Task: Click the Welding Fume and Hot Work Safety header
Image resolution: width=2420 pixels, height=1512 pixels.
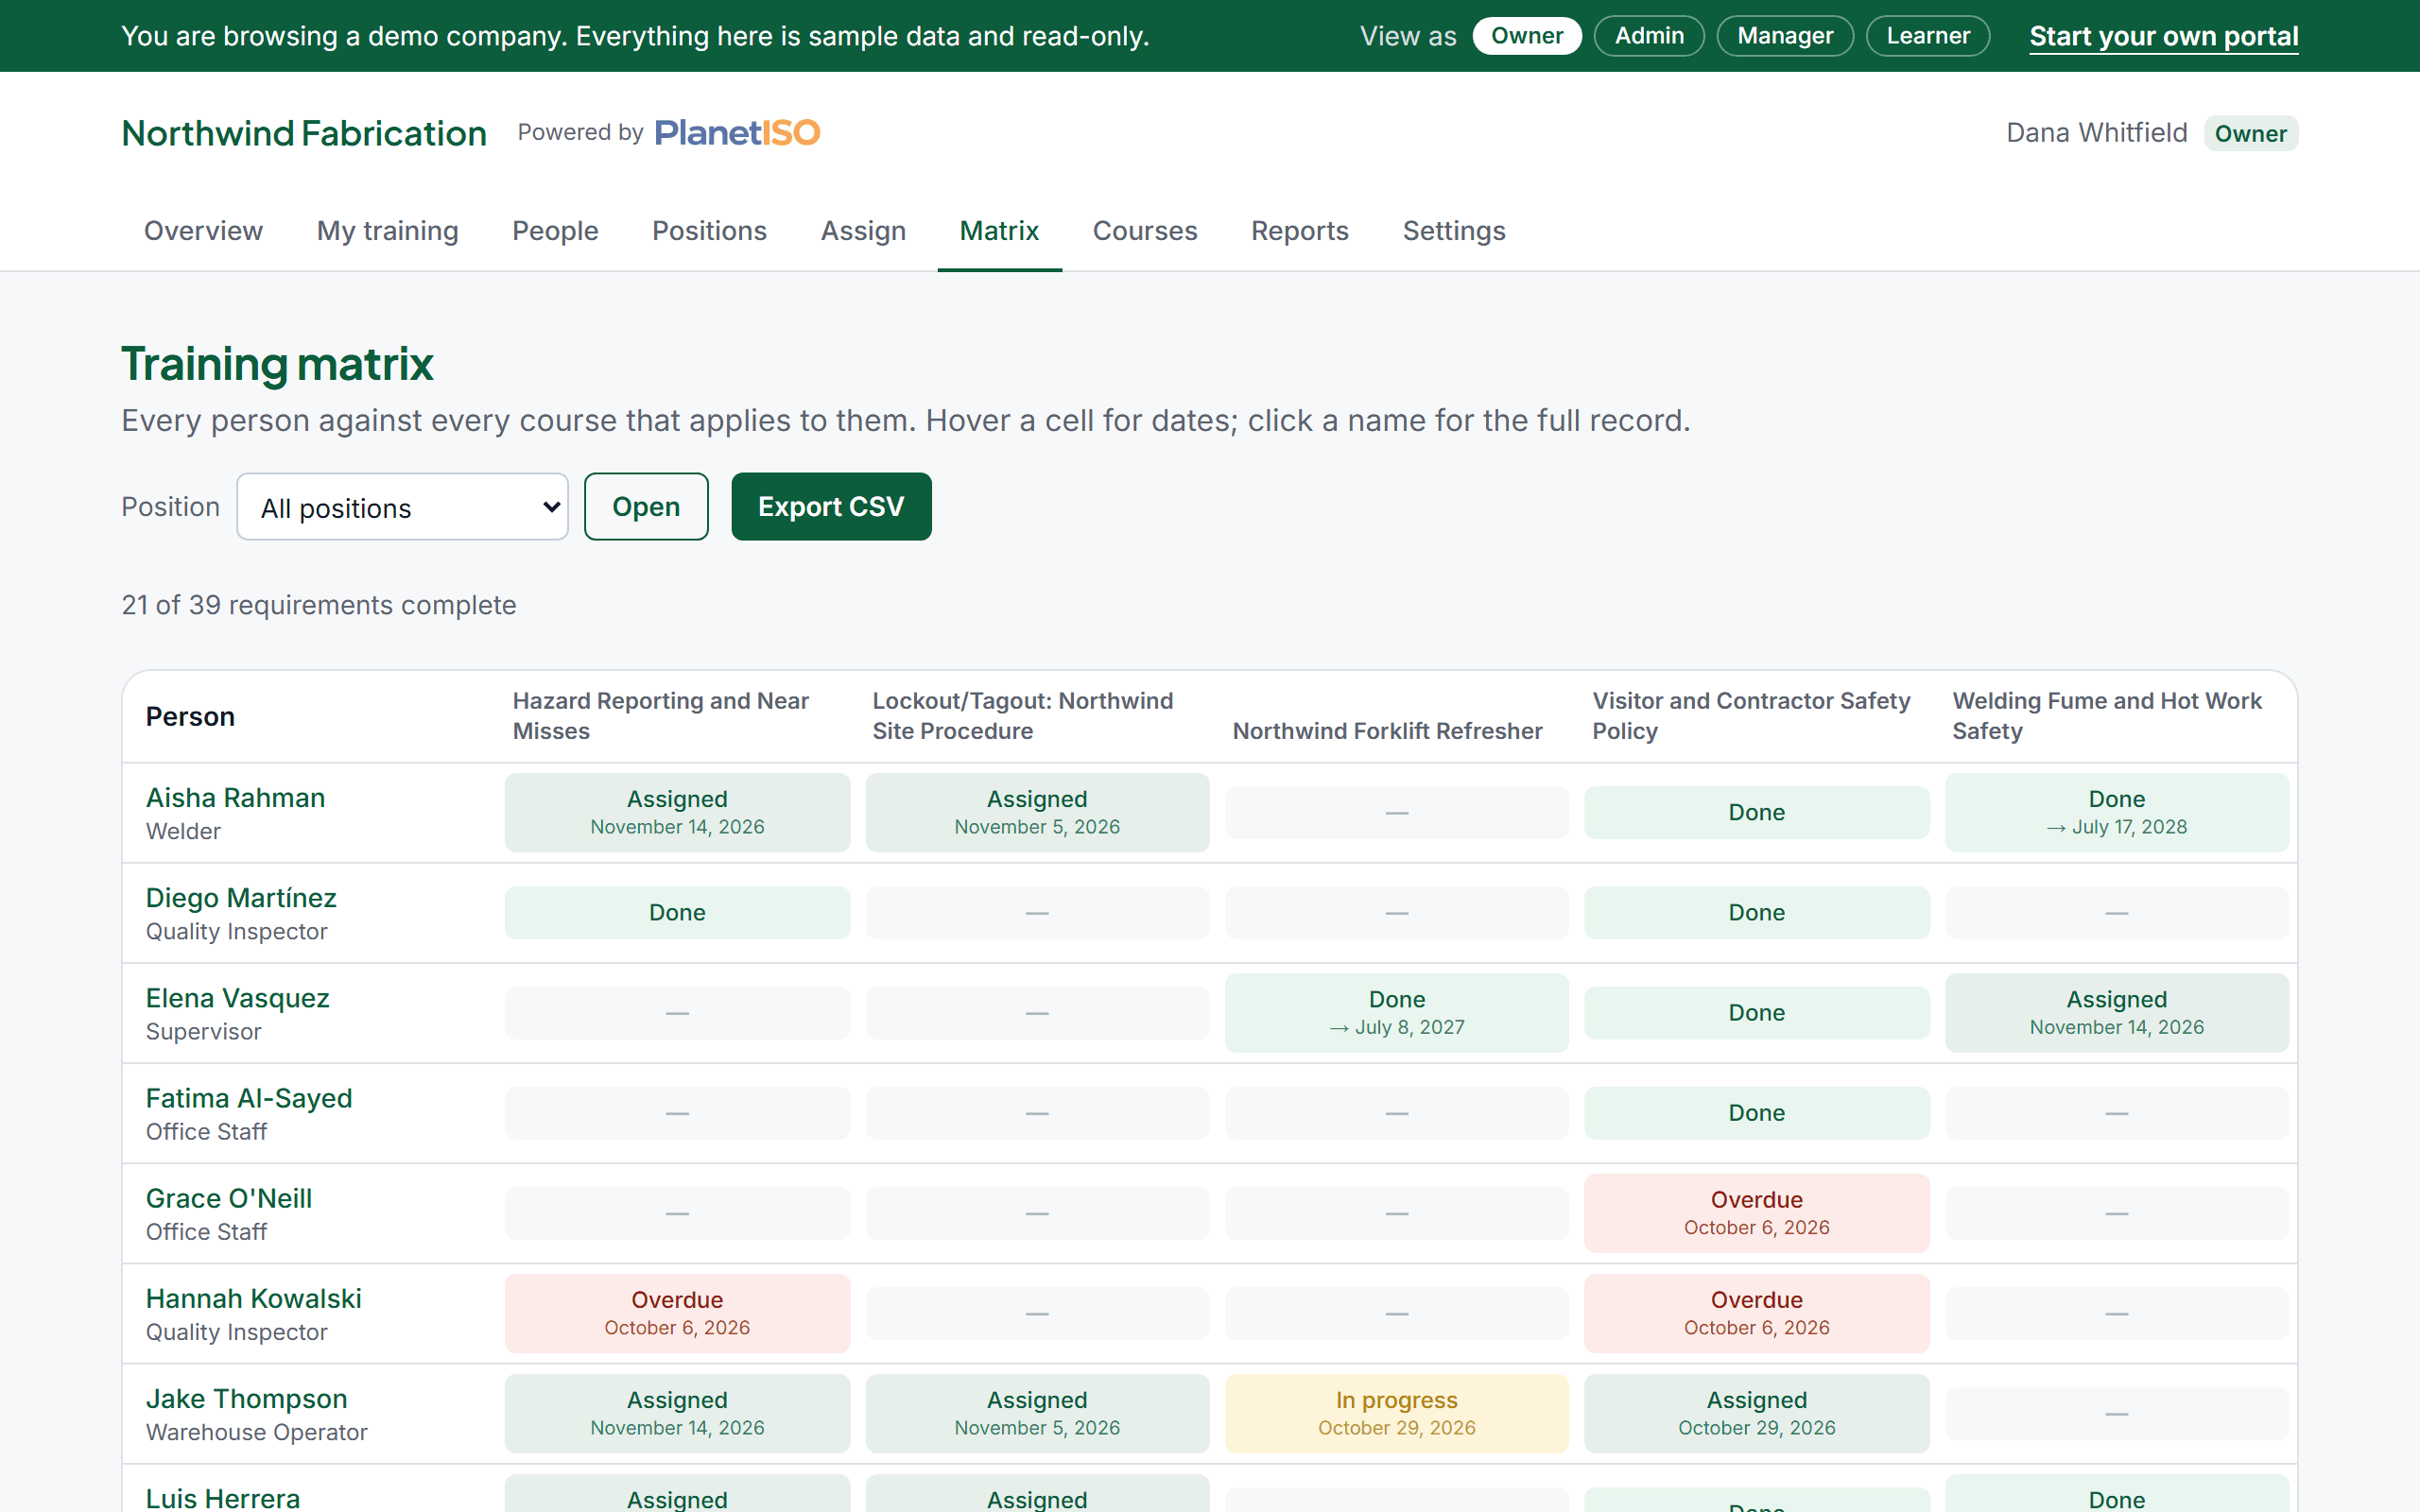Action: [2106, 716]
